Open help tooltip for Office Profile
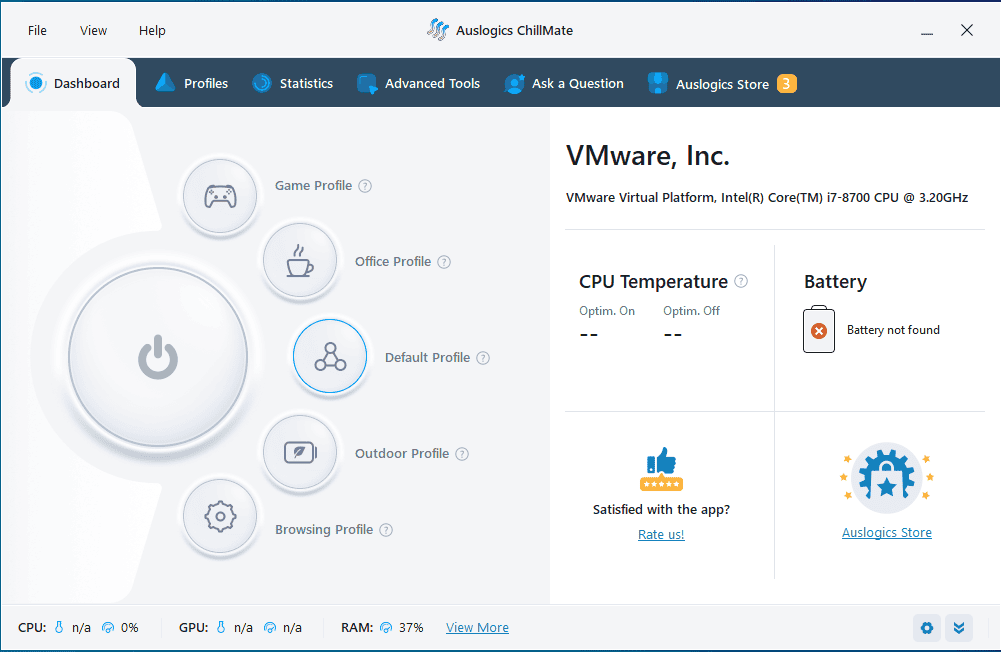The width and height of the screenshot is (1001, 652). 444,262
